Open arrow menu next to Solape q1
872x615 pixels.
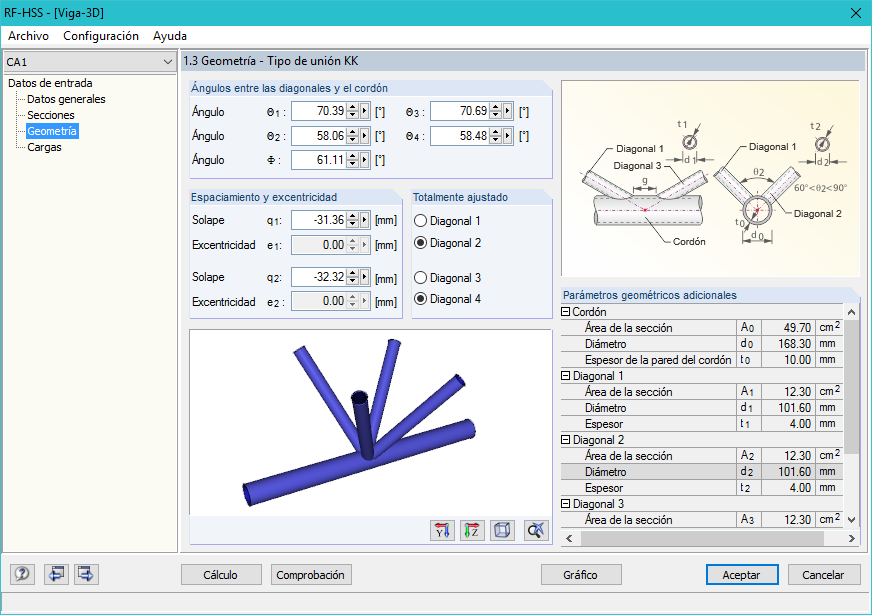(364, 220)
